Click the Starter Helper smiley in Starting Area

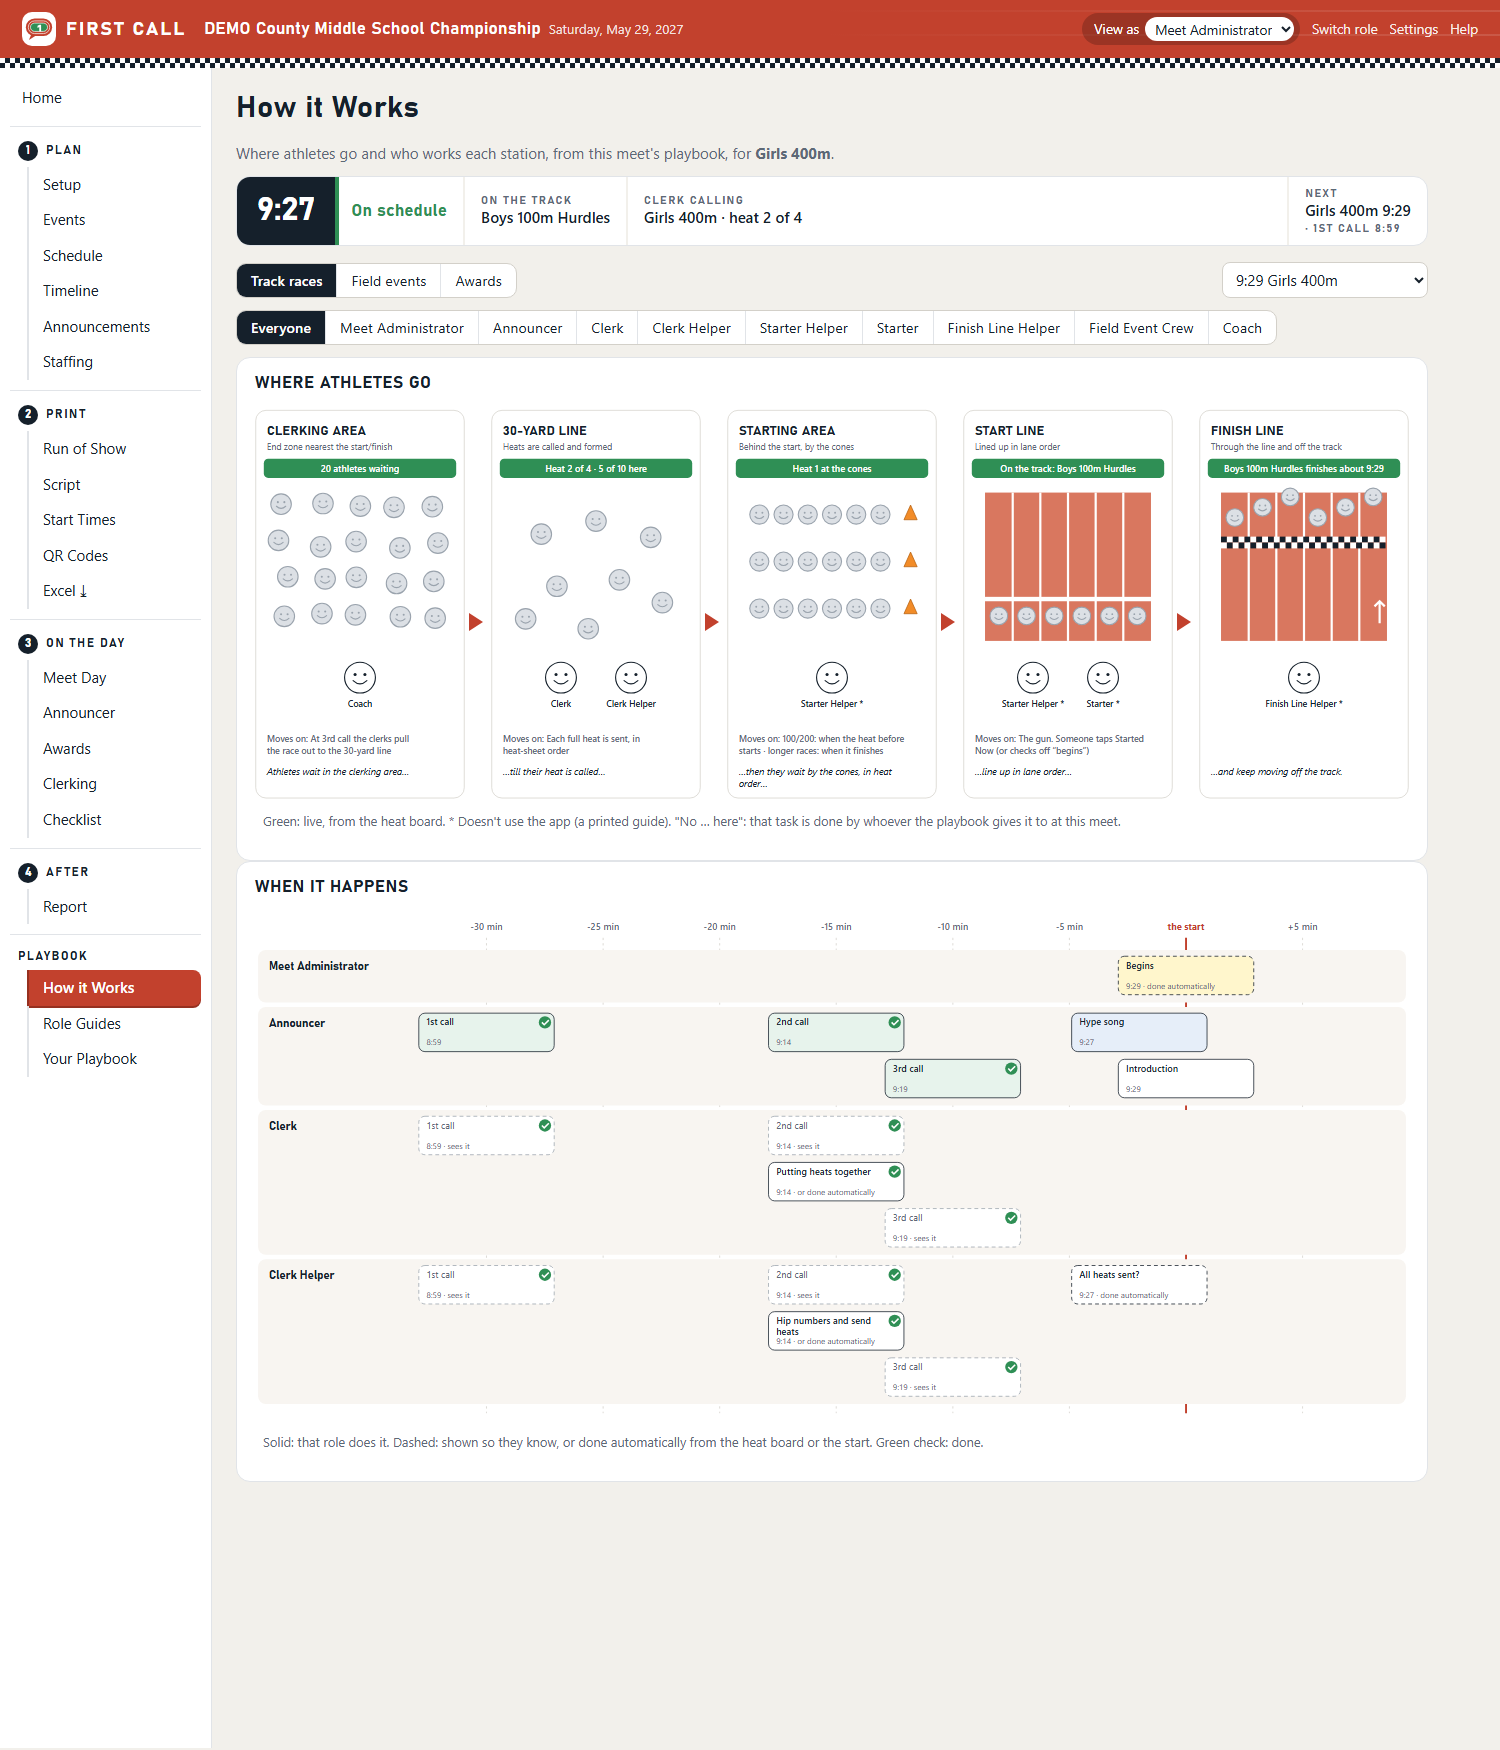coord(832,678)
